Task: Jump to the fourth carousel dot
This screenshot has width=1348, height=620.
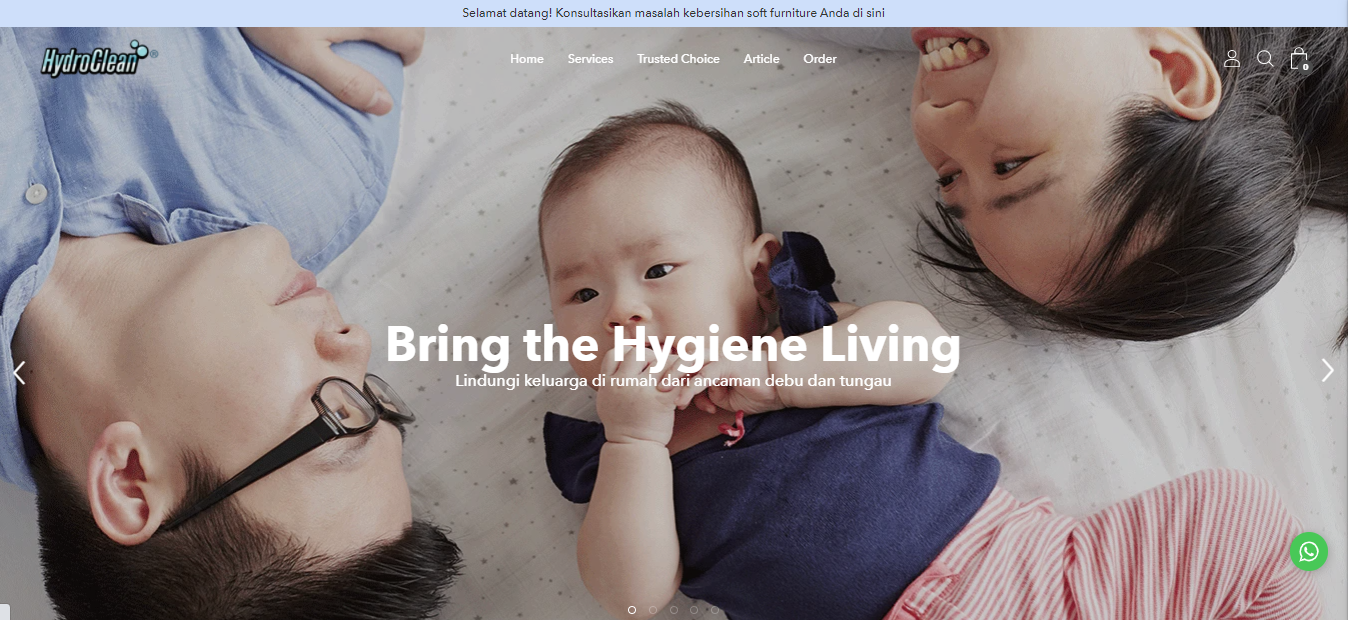Action: [x=694, y=609]
